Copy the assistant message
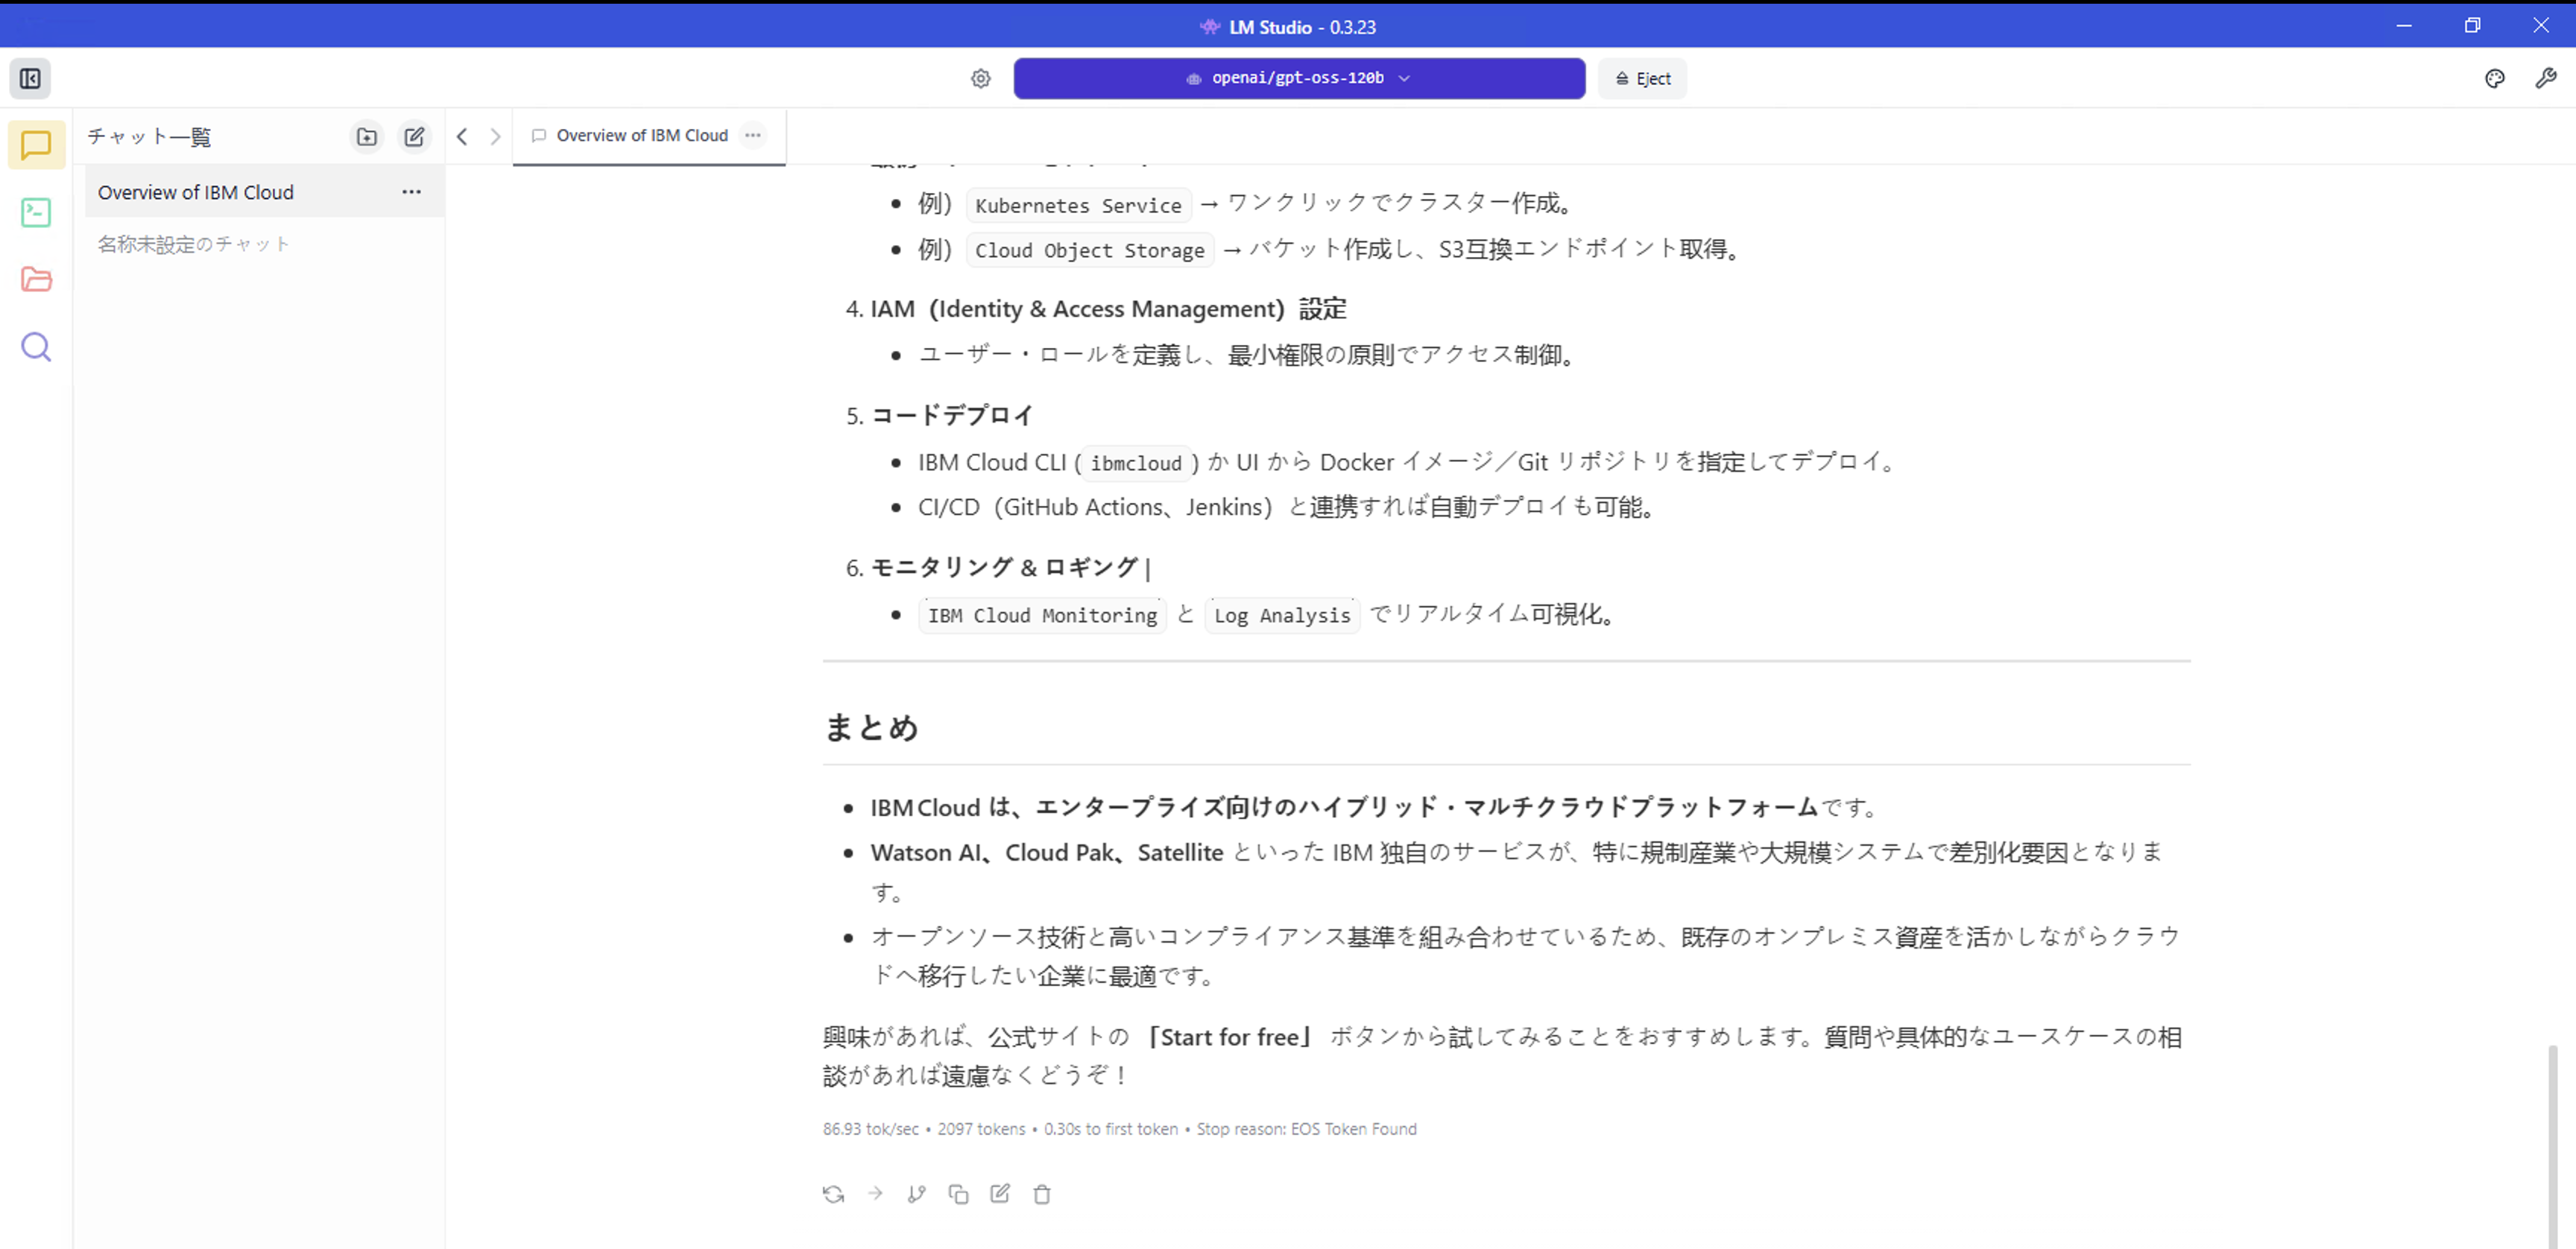Viewport: 2576px width, 1249px height. click(x=958, y=1194)
